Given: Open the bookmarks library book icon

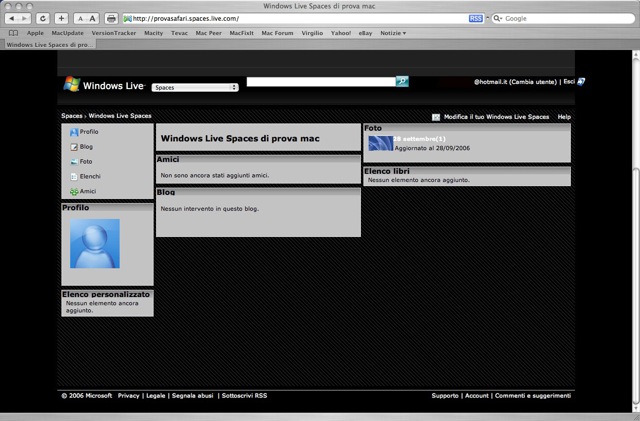Looking at the screenshot, I should pos(13,33).
